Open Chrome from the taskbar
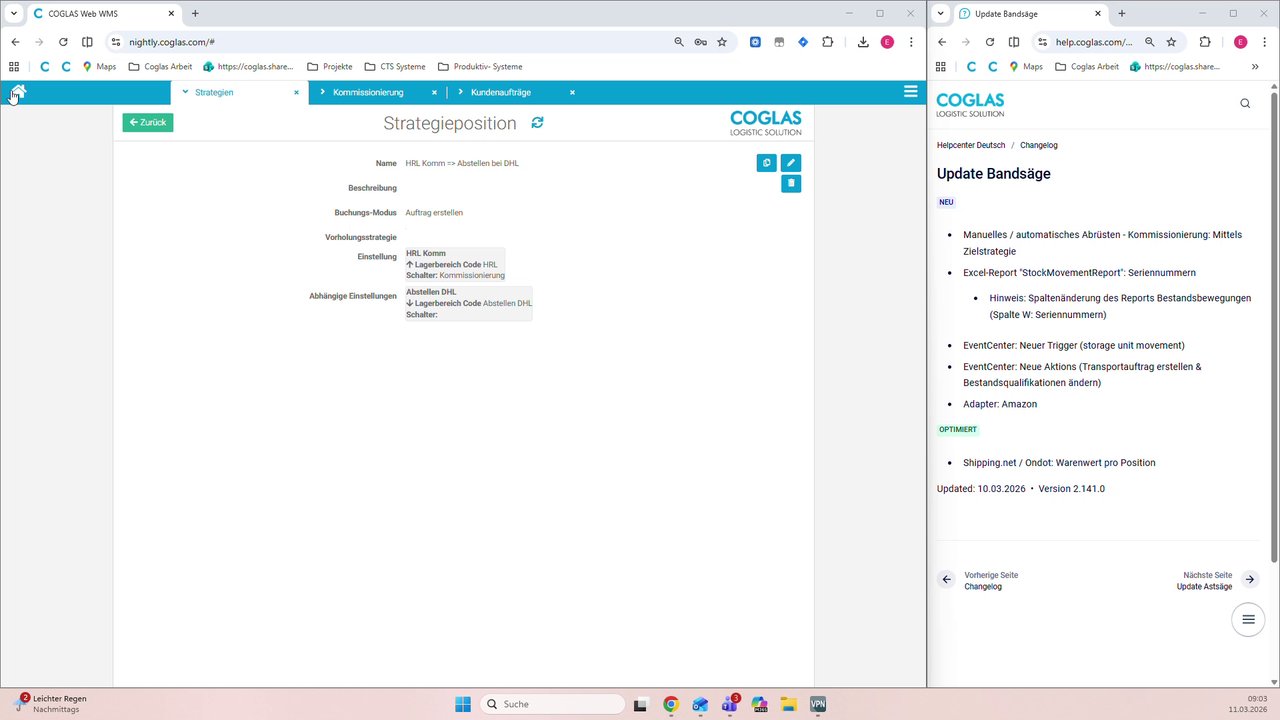Image resolution: width=1280 pixels, height=720 pixels. 671,704
